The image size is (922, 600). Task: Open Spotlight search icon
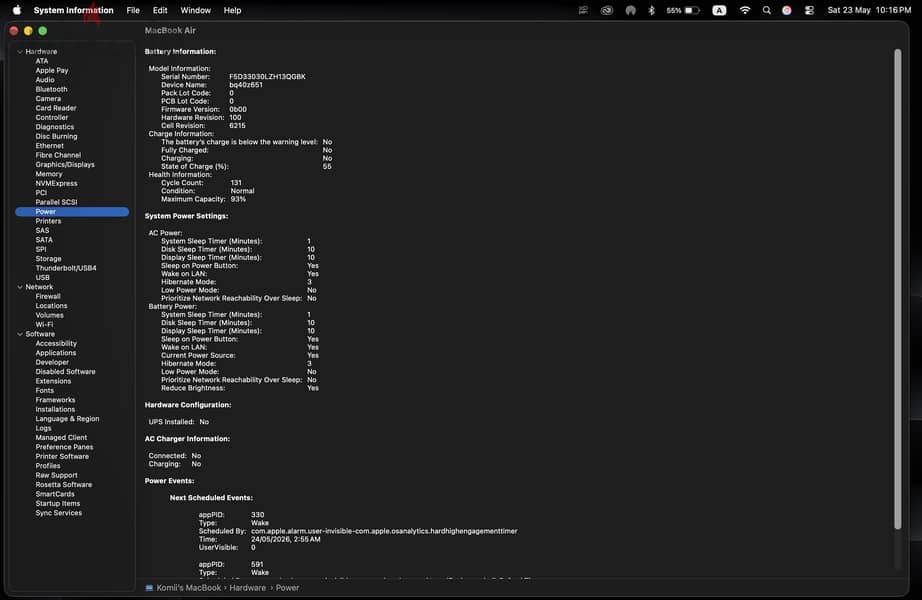(767, 10)
